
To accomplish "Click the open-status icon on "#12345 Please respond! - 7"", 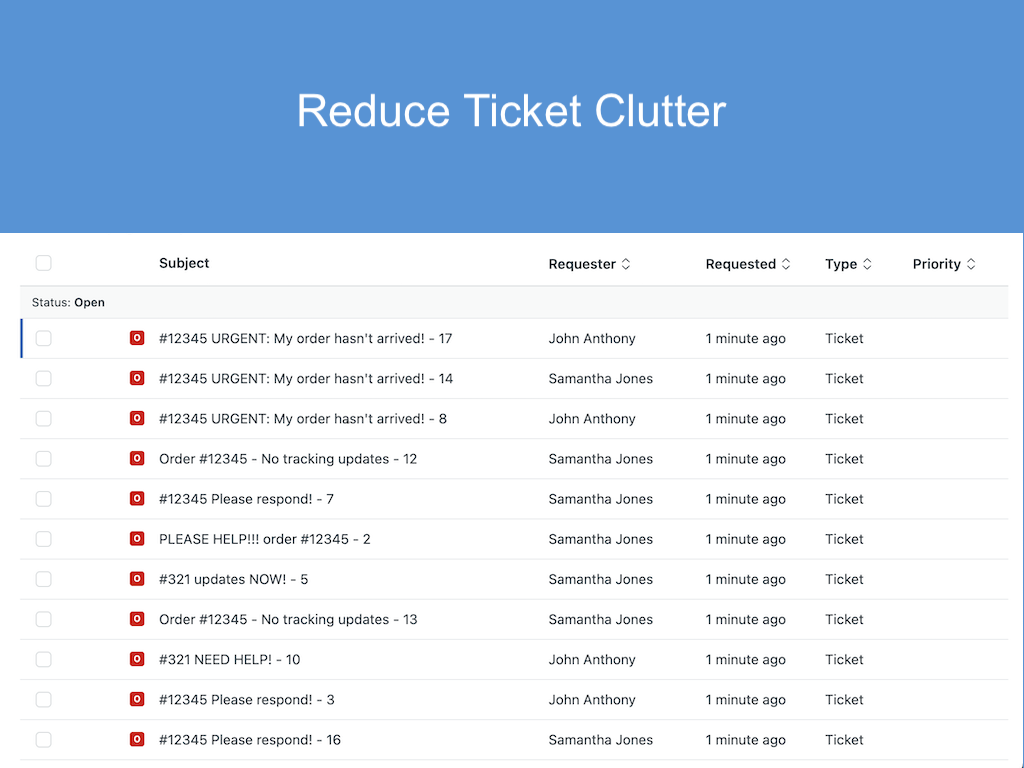I will (x=137, y=499).
